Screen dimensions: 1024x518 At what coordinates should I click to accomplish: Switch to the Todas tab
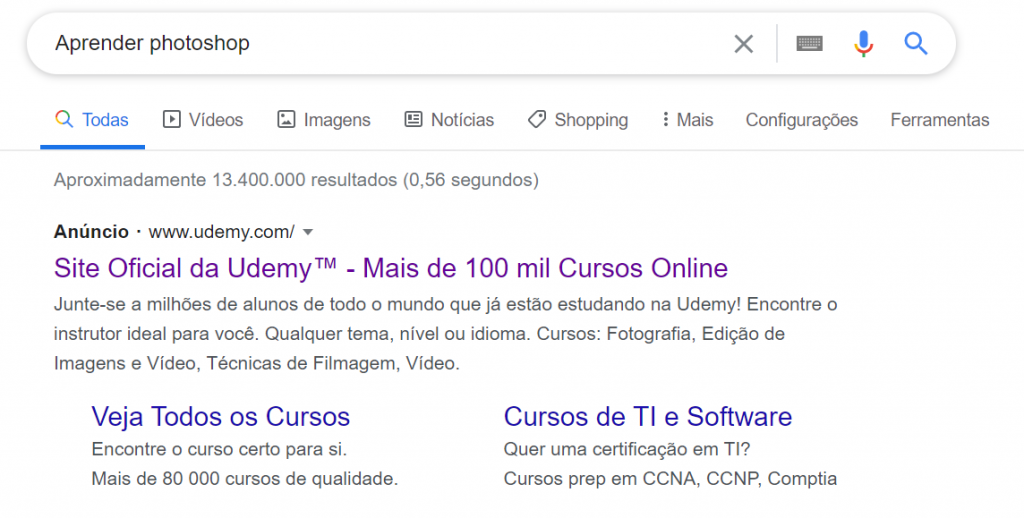pyautogui.click(x=92, y=120)
